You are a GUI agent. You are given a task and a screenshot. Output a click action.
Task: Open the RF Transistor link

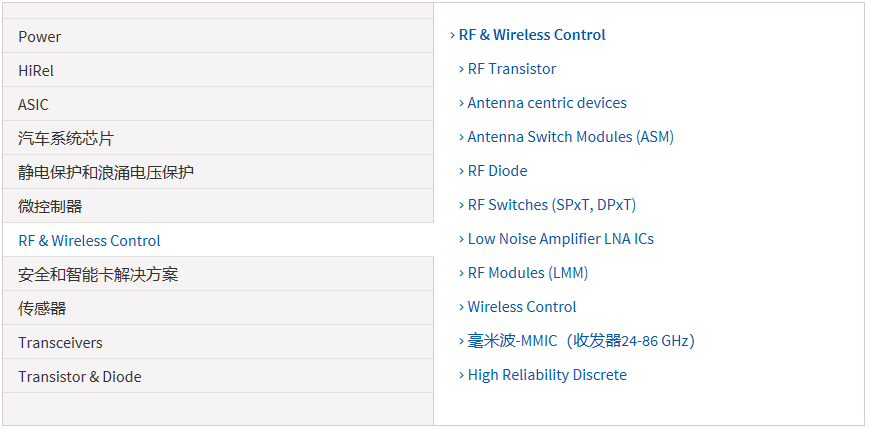[512, 69]
